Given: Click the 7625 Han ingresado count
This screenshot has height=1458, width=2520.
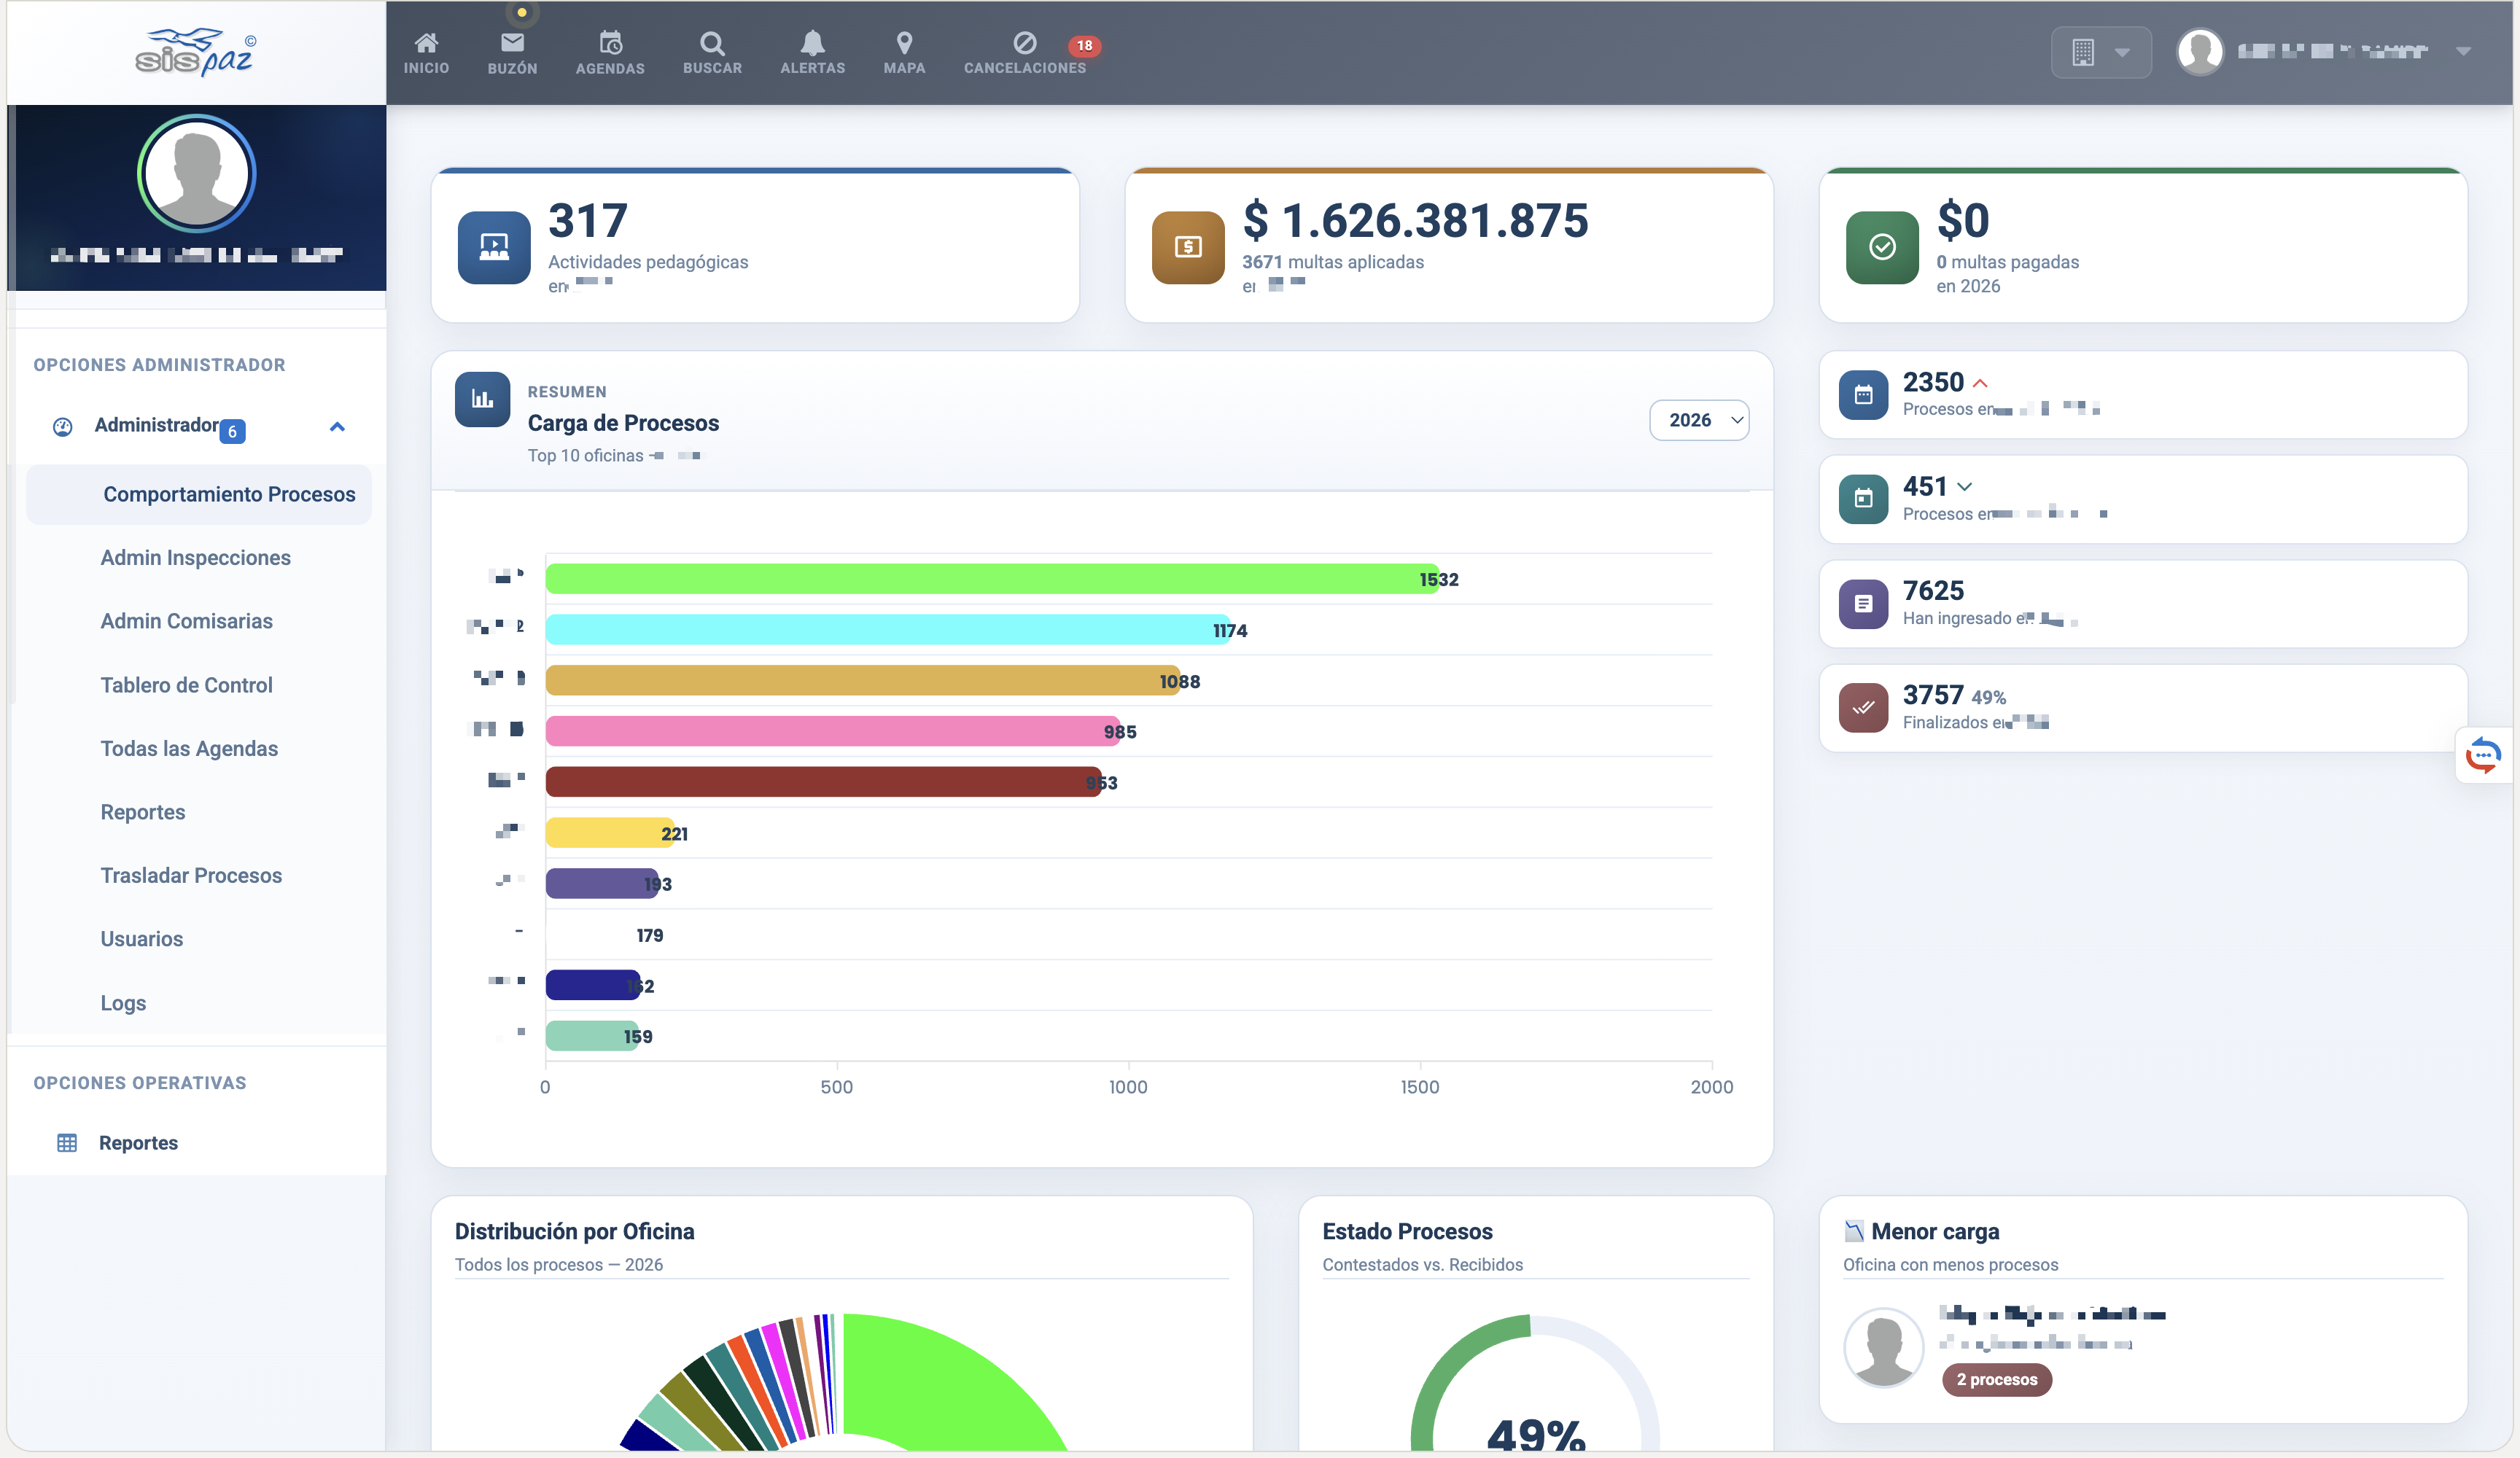Looking at the screenshot, I should tap(1933, 591).
